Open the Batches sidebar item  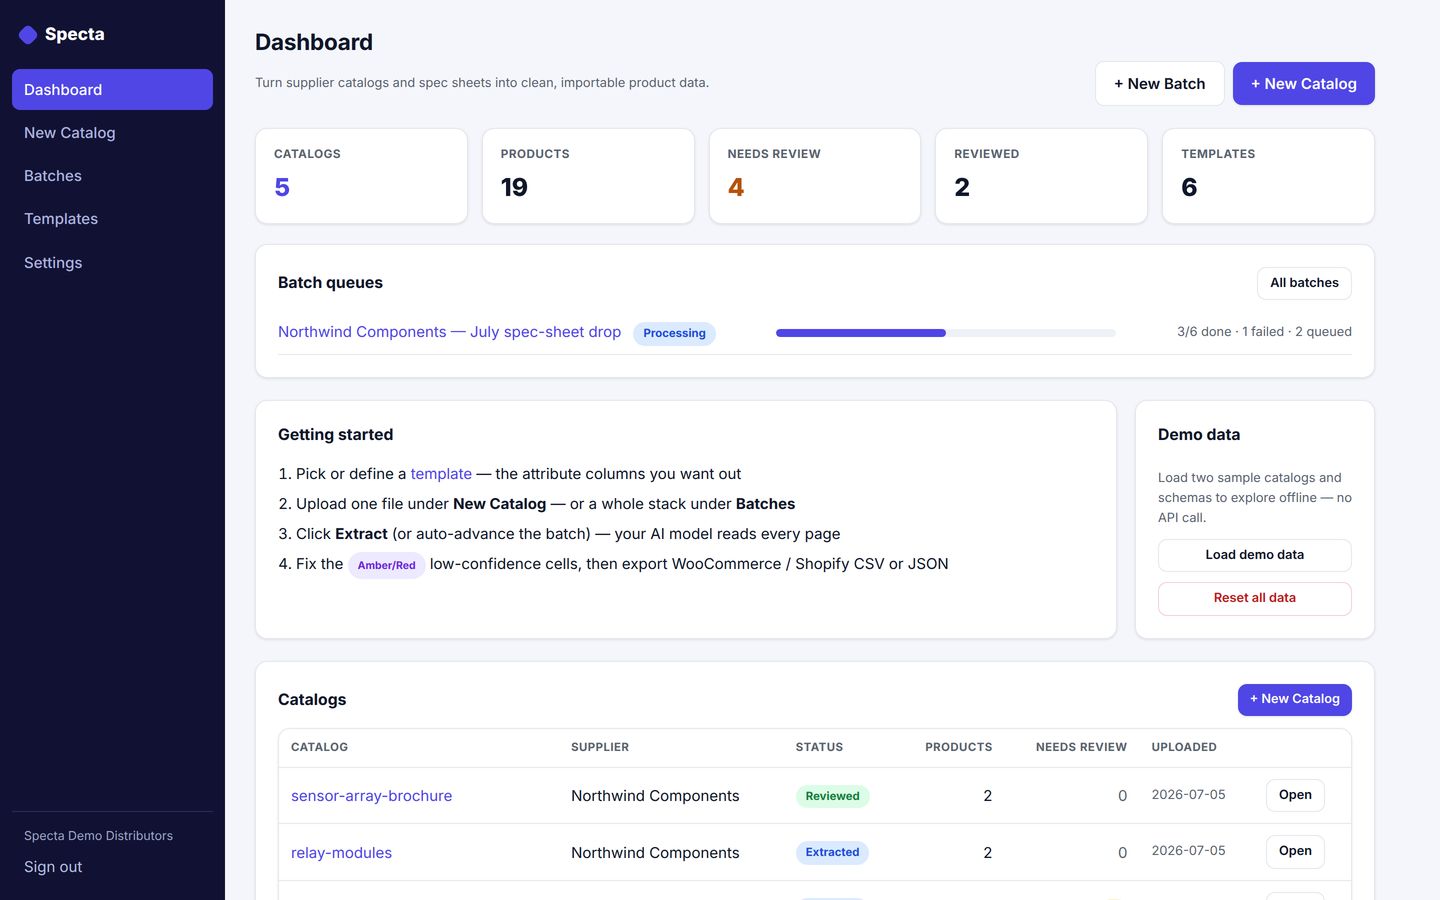(112, 175)
